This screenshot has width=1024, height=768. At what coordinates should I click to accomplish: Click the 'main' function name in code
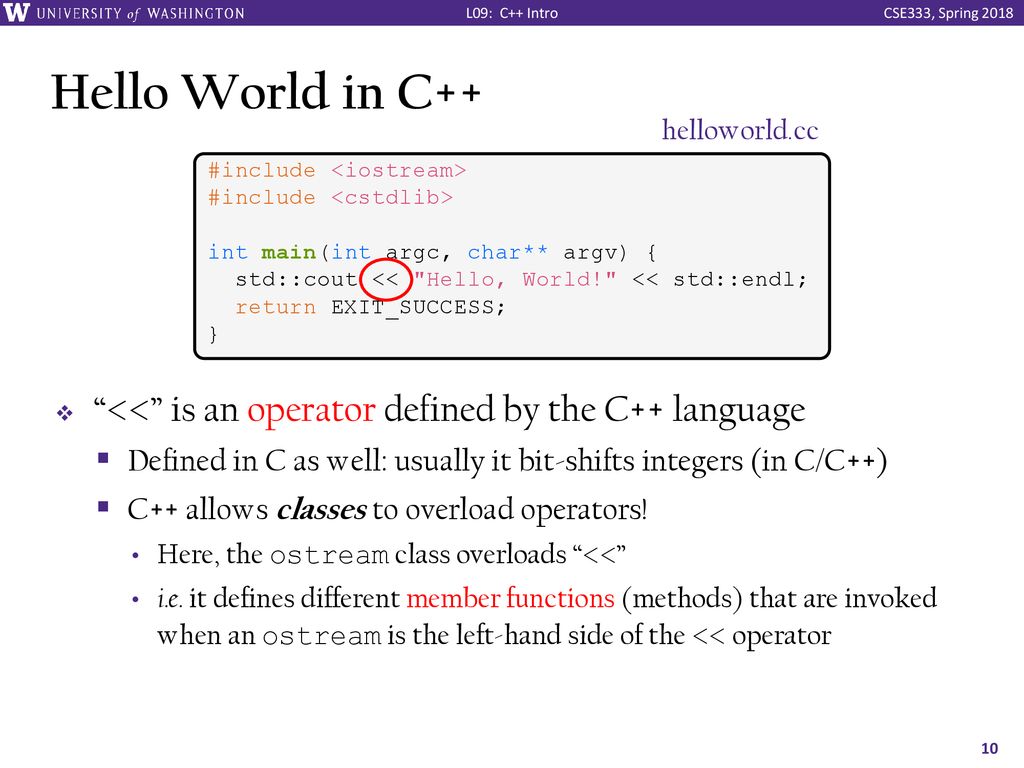[288, 253]
